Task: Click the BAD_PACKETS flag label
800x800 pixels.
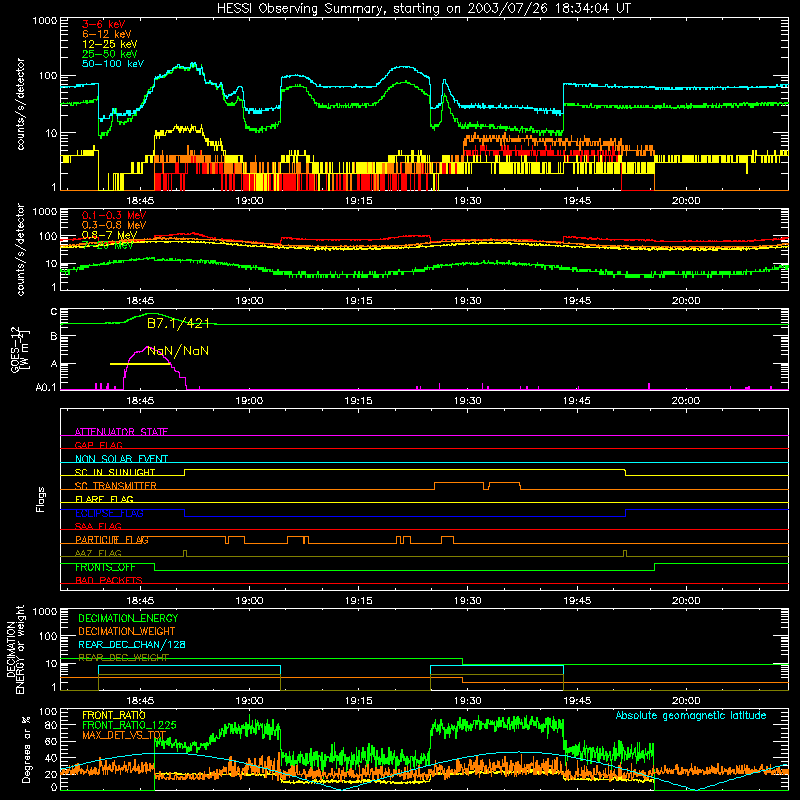Action: pos(109,581)
